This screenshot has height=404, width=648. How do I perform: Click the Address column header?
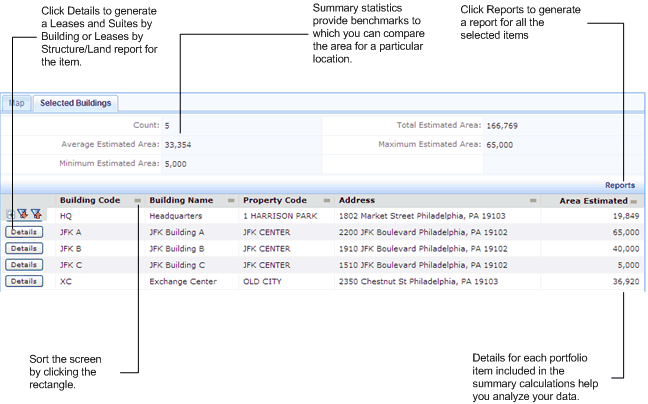coord(357,200)
